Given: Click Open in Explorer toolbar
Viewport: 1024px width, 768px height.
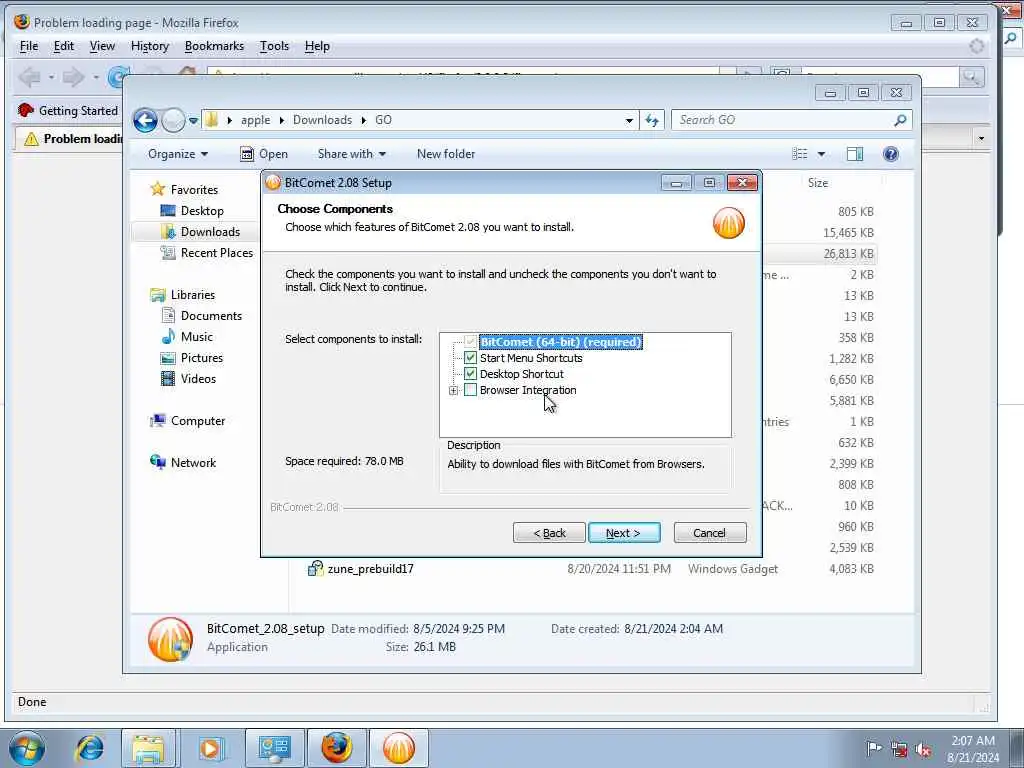Looking at the screenshot, I should 264,154.
